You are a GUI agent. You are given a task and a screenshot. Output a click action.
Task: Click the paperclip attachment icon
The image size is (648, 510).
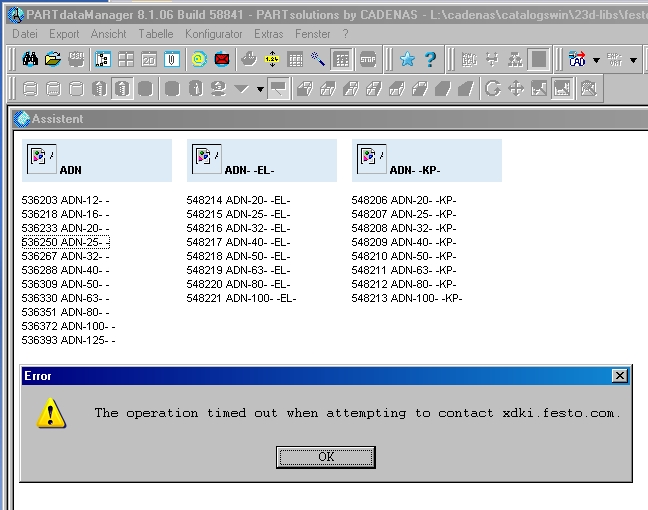pyautogui.click(x=172, y=60)
